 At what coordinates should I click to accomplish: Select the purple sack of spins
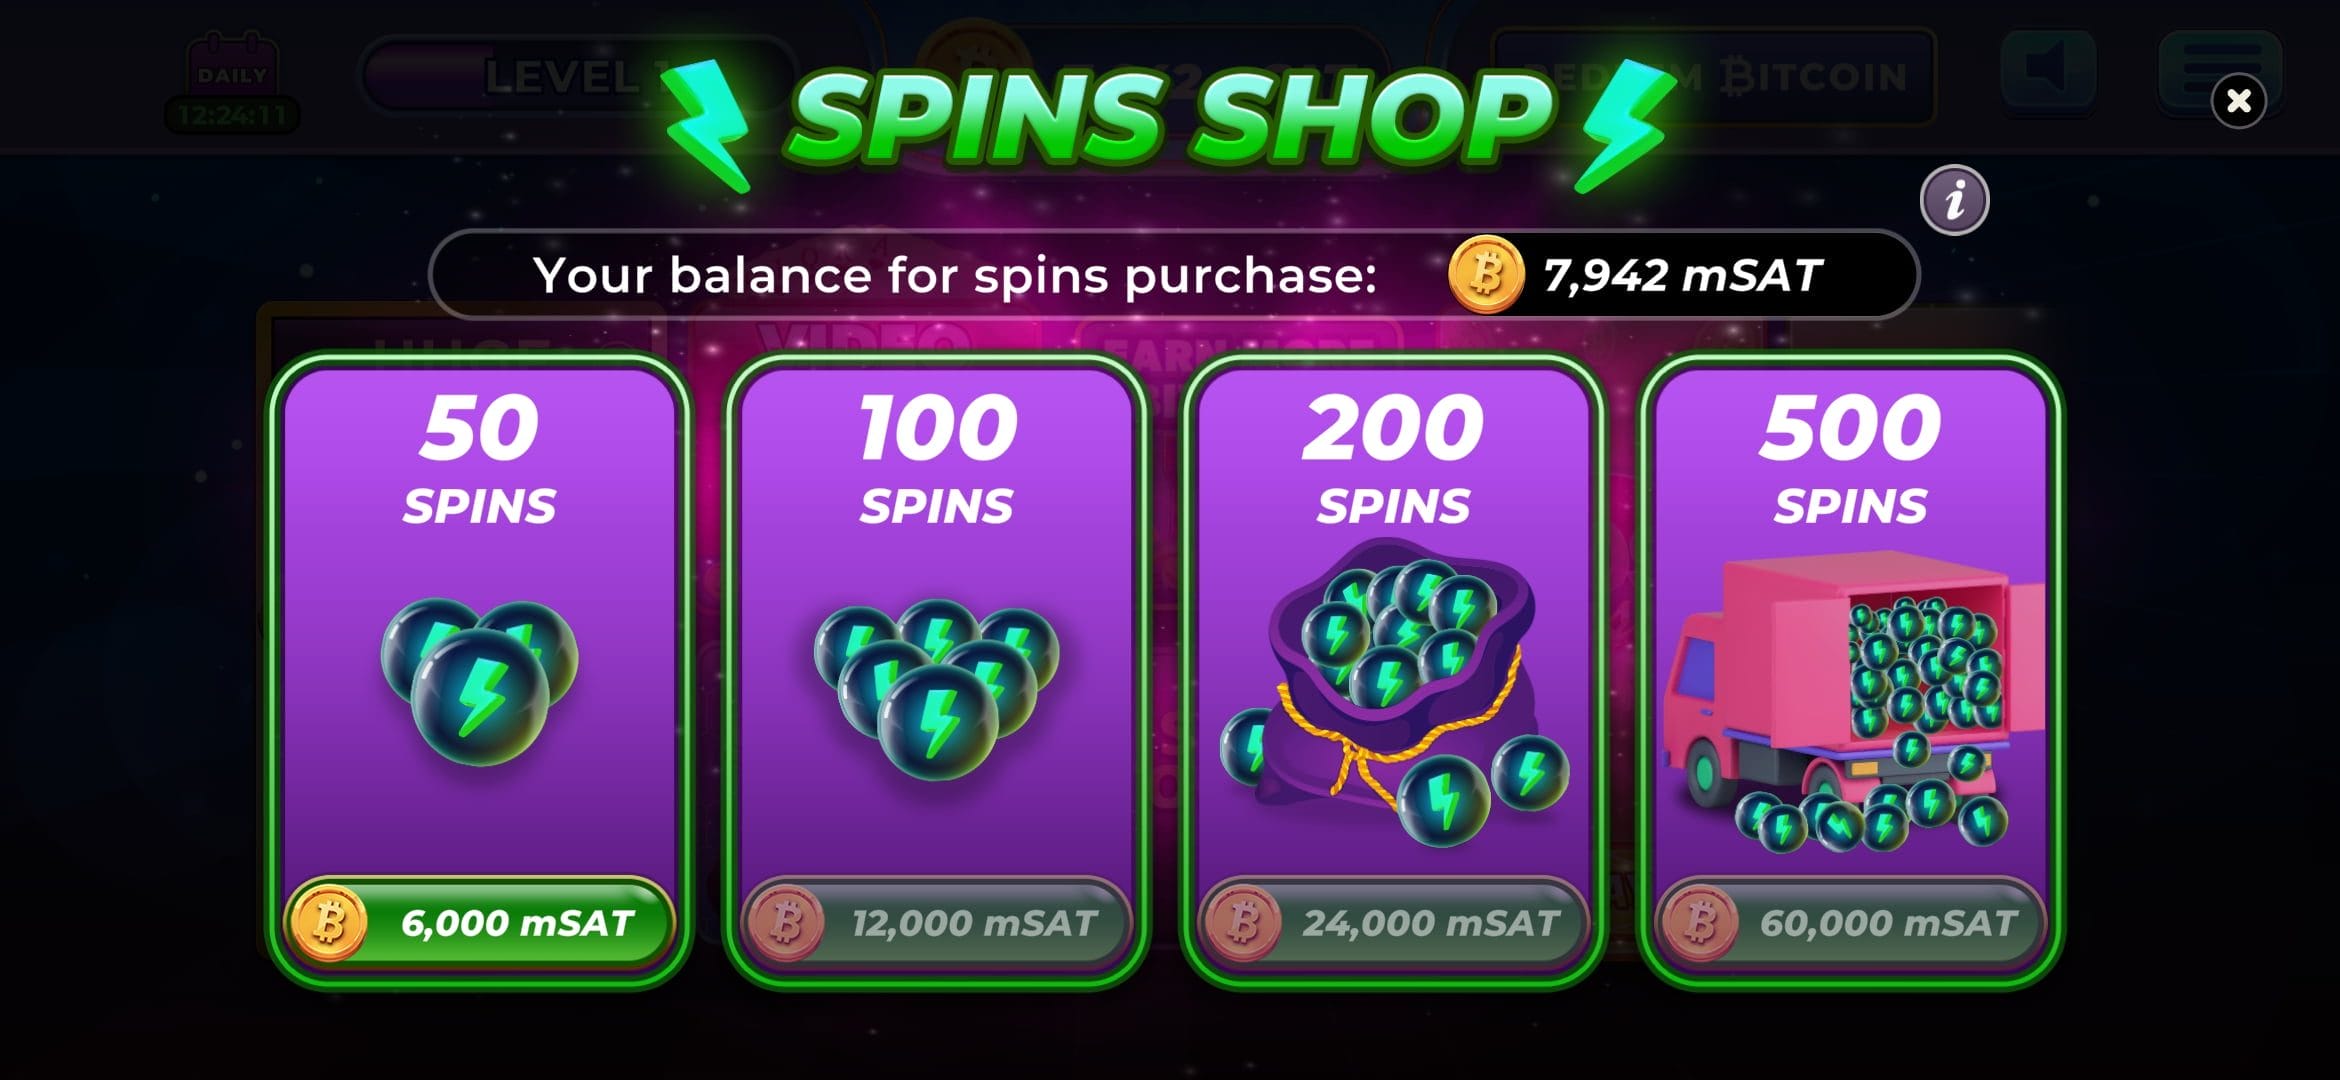pos(1393,692)
